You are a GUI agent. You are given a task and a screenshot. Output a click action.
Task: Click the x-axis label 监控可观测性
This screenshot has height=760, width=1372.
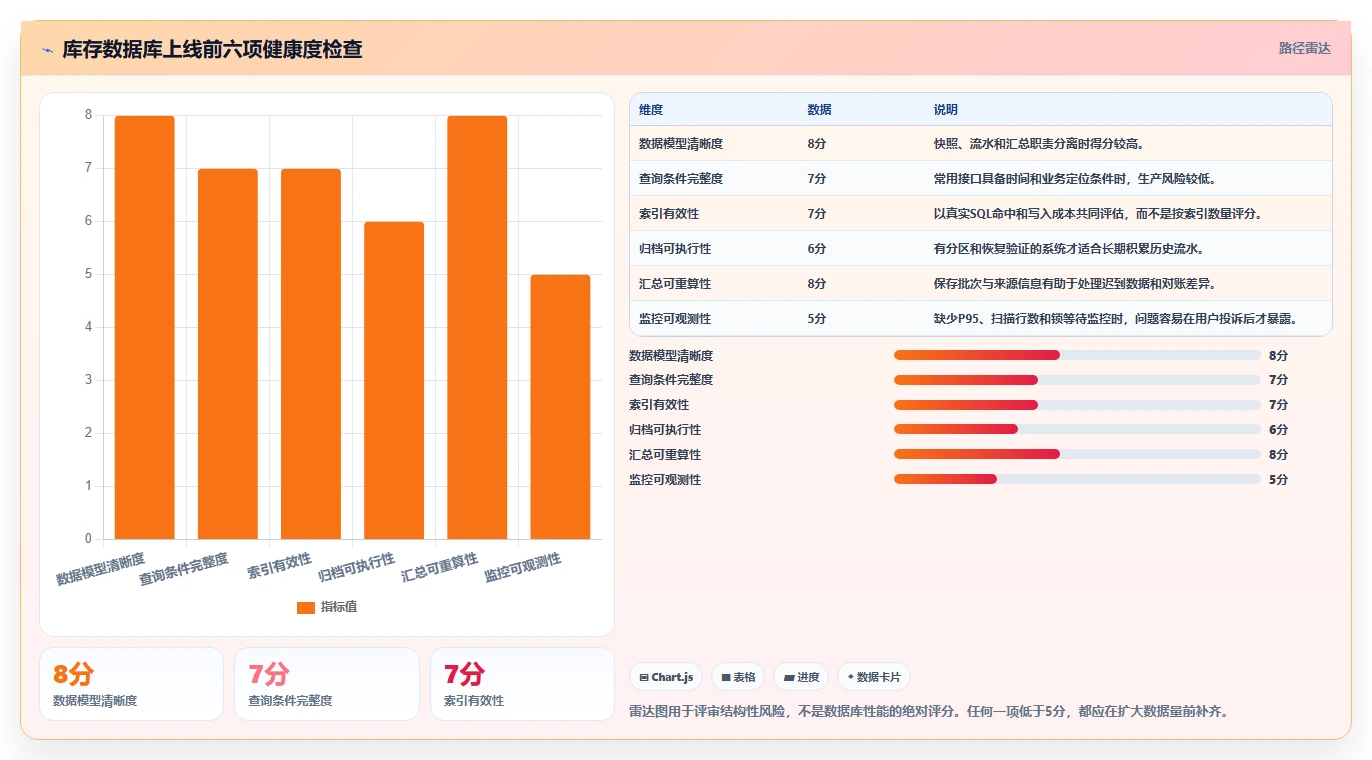click(x=523, y=568)
